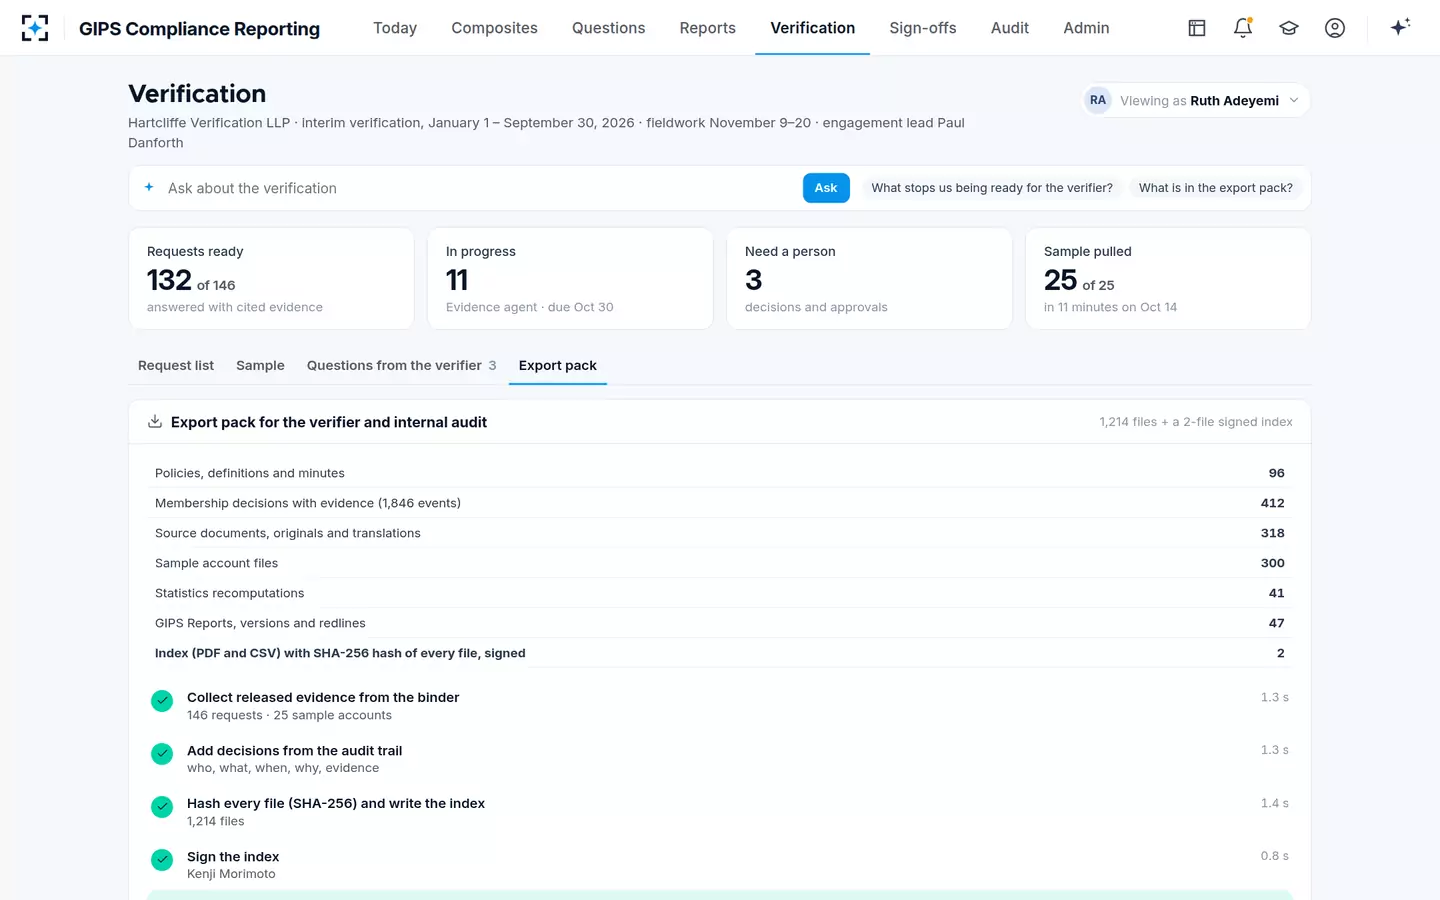Viewport: 1440px width, 900px height.
Task: Navigate to Reports
Action: pos(708,28)
